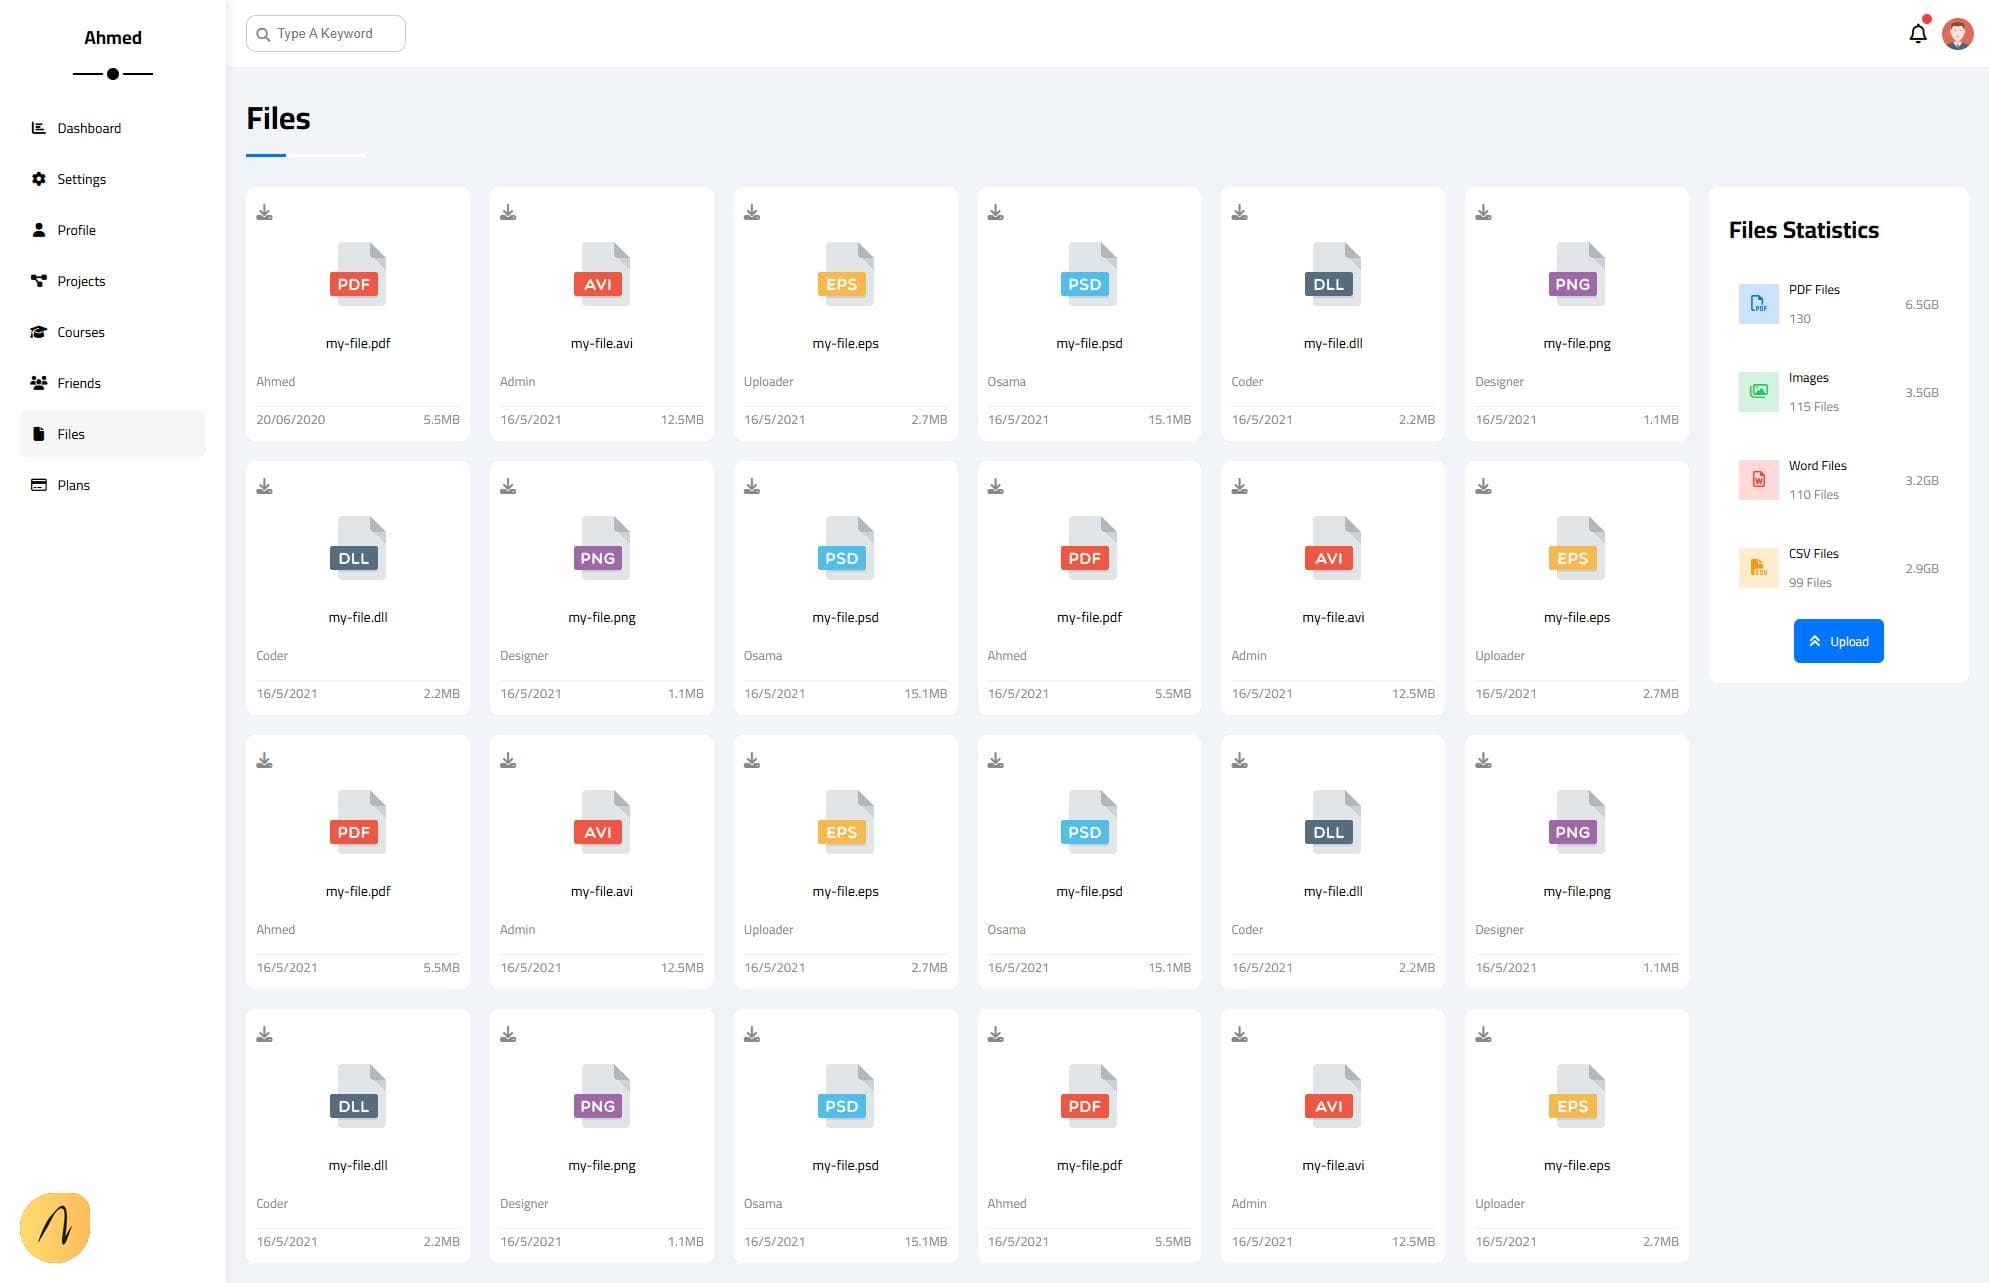Click the yellow logo badge bottom-left
The width and height of the screenshot is (1989, 1283).
point(55,1227)
